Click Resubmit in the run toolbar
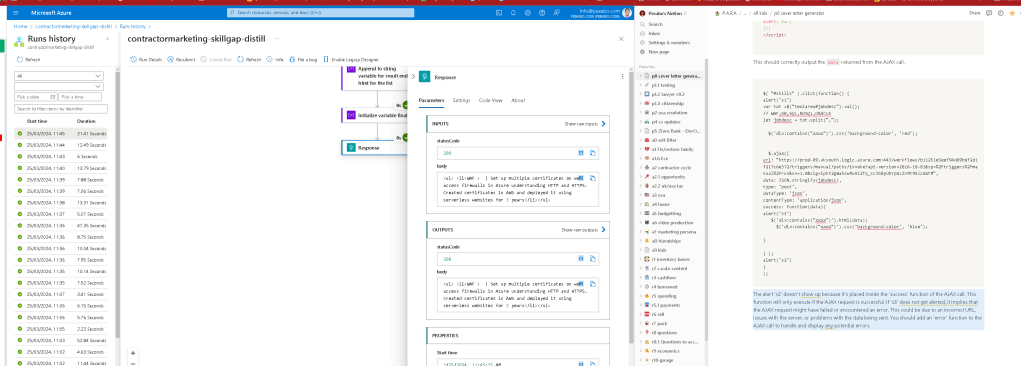The width and height of the screenshot is (1021, 366). click(x=182, y=59)
